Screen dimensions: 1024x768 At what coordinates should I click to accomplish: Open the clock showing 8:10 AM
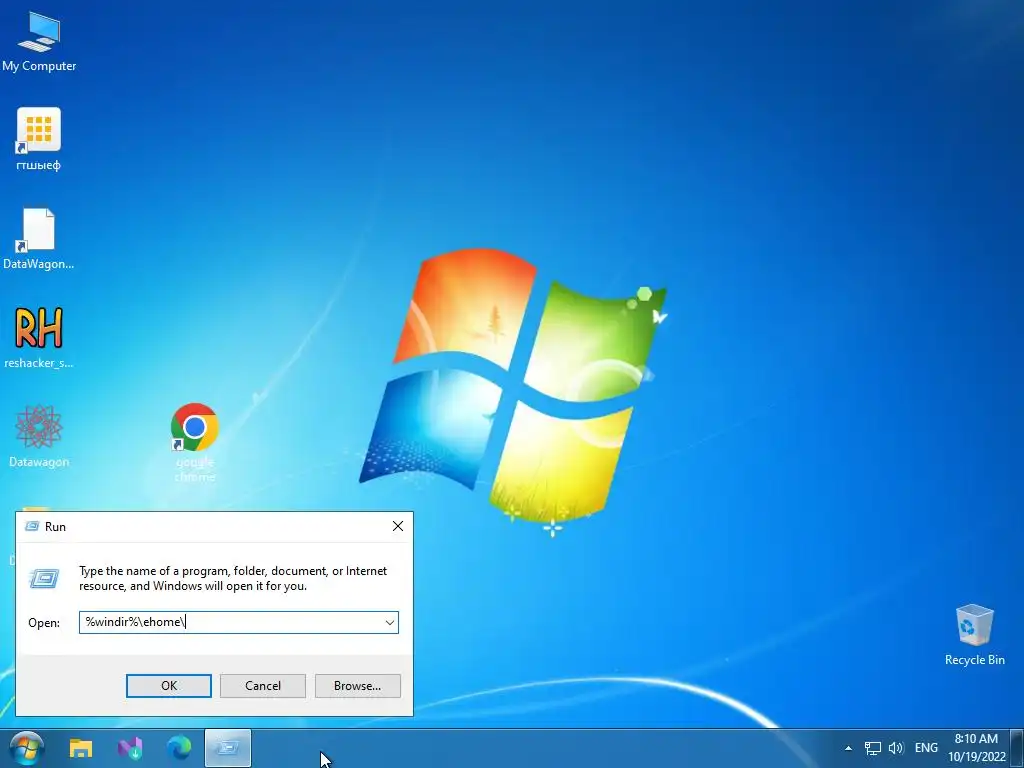click(976, 748)
